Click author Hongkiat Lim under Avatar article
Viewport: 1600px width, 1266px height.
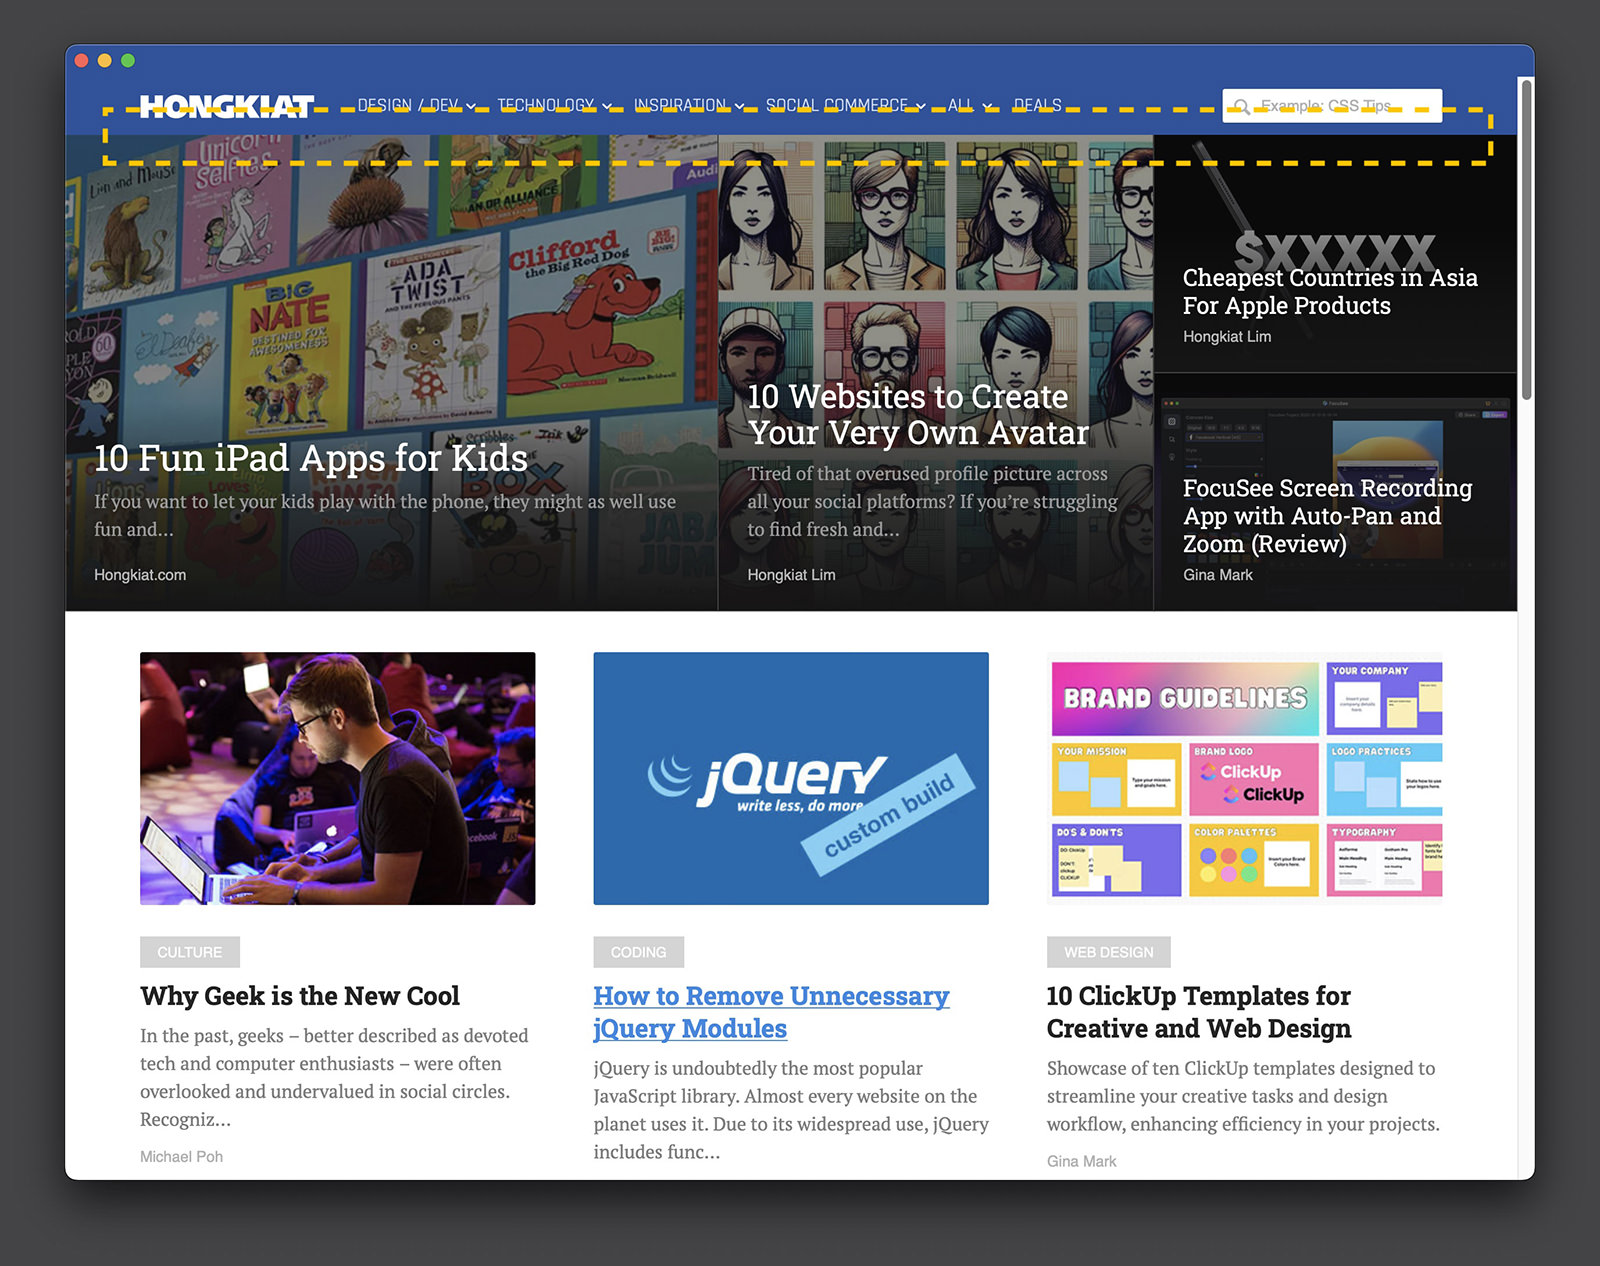[x=791, y=575]
